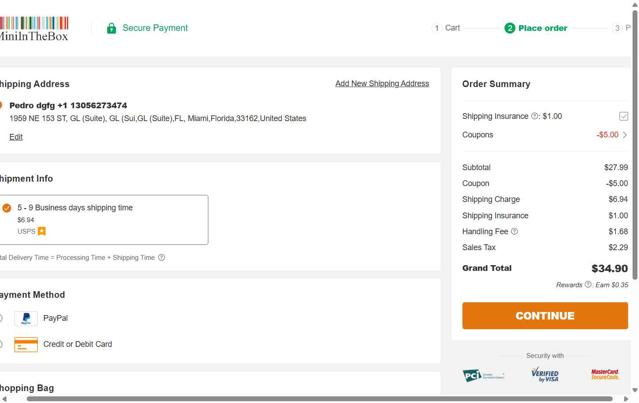The image size is (639, 403).
Task: Click the Shipping Insurance $1.00 summary row value
Action: click(x=618, y=216)
